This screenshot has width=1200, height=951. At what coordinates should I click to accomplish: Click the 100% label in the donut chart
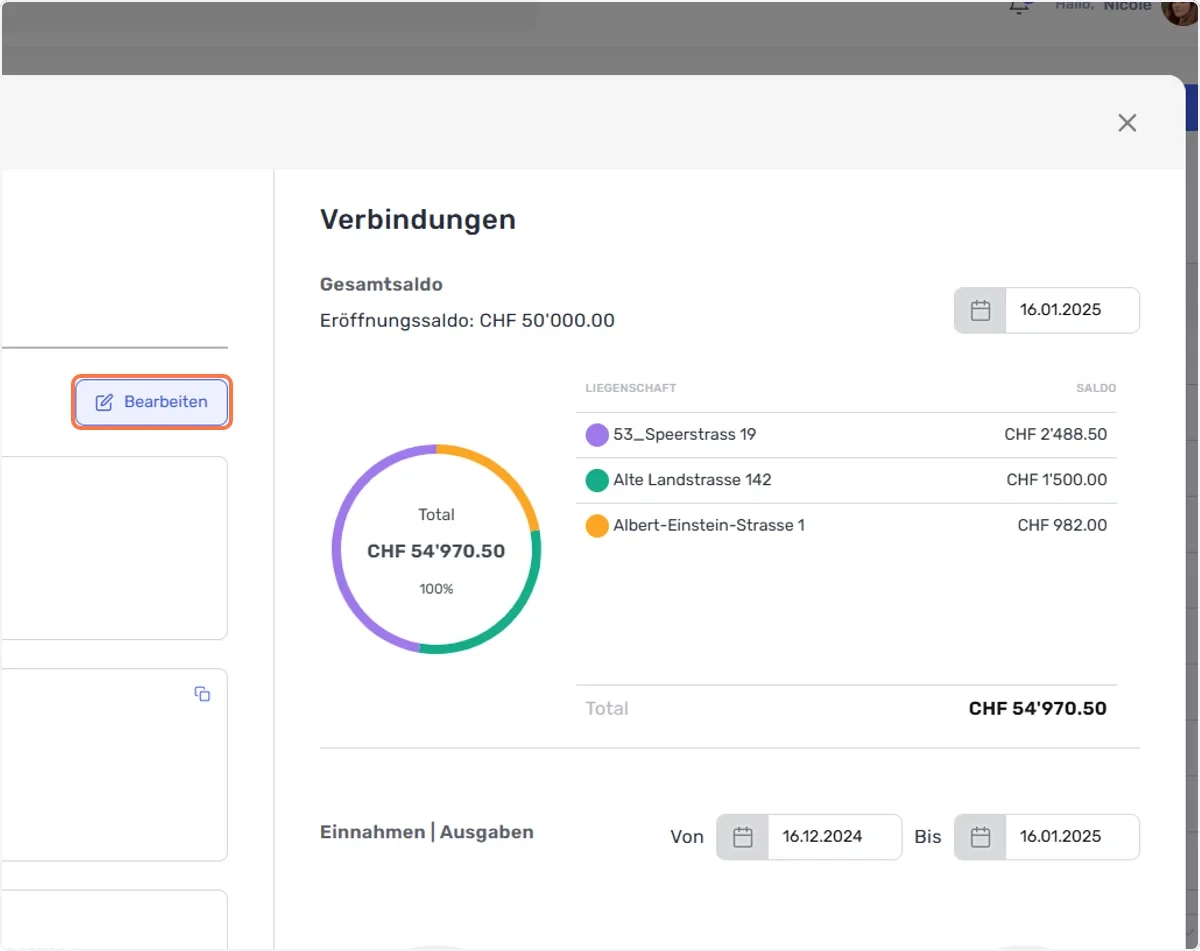tap(436, 589)
